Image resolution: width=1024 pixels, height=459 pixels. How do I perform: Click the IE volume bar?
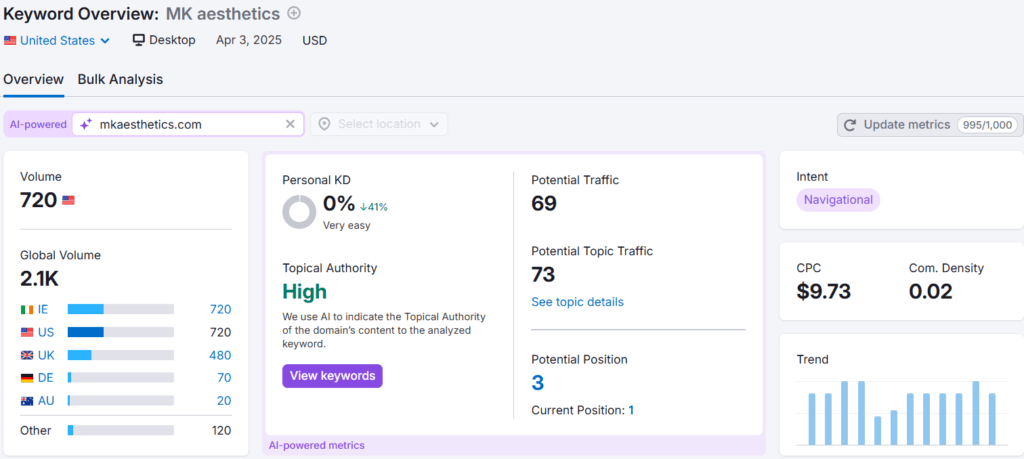coord(121,309)
